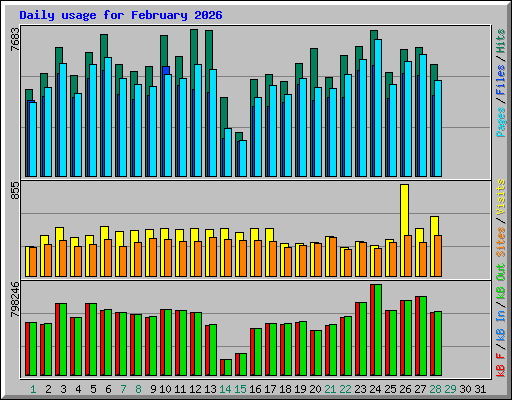
Task: Click the "kB Out" legend label
Action: coord(501,282)
